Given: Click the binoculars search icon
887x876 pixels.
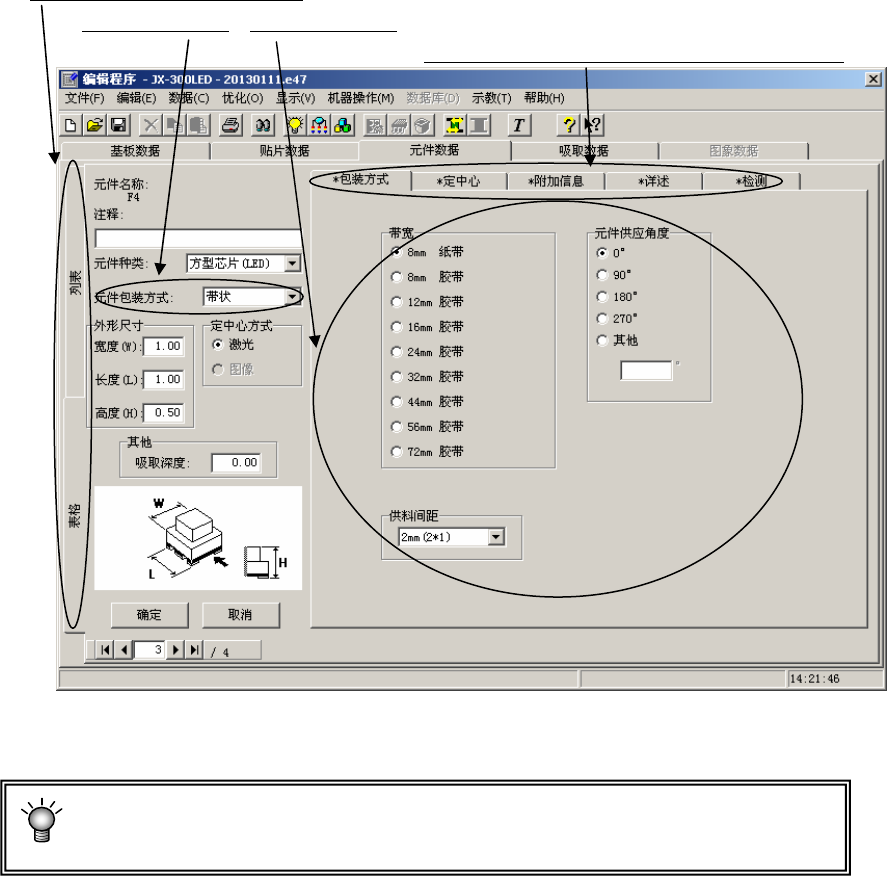Looking at the screenshot, I should click(263, 125).
